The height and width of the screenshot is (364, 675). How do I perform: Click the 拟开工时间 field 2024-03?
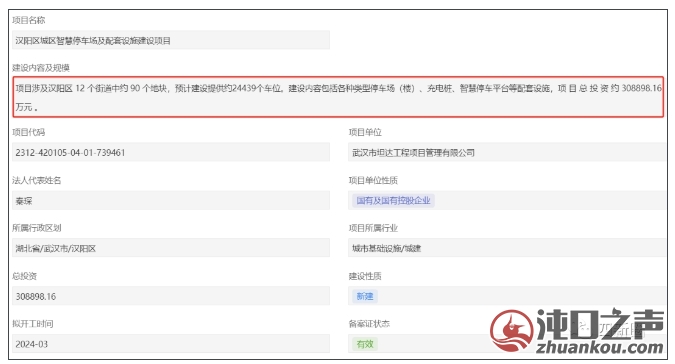171,344
